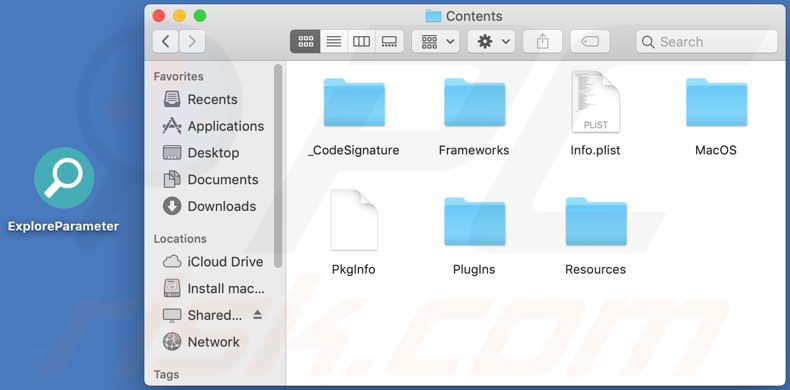Viewport: 790px width, 390px height.
Task: Select the Shared... location
Action: (203, 315)
